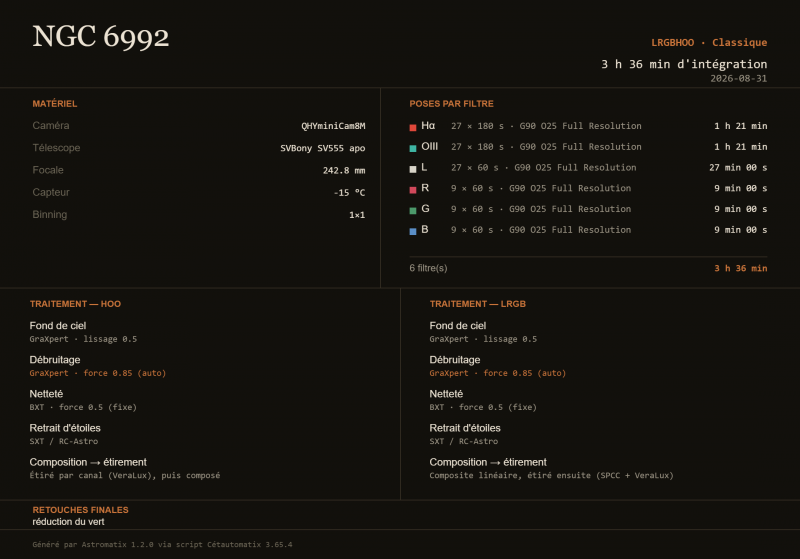Click the date 2026-08-31
The image size is (800, 559).
[739, 79]
